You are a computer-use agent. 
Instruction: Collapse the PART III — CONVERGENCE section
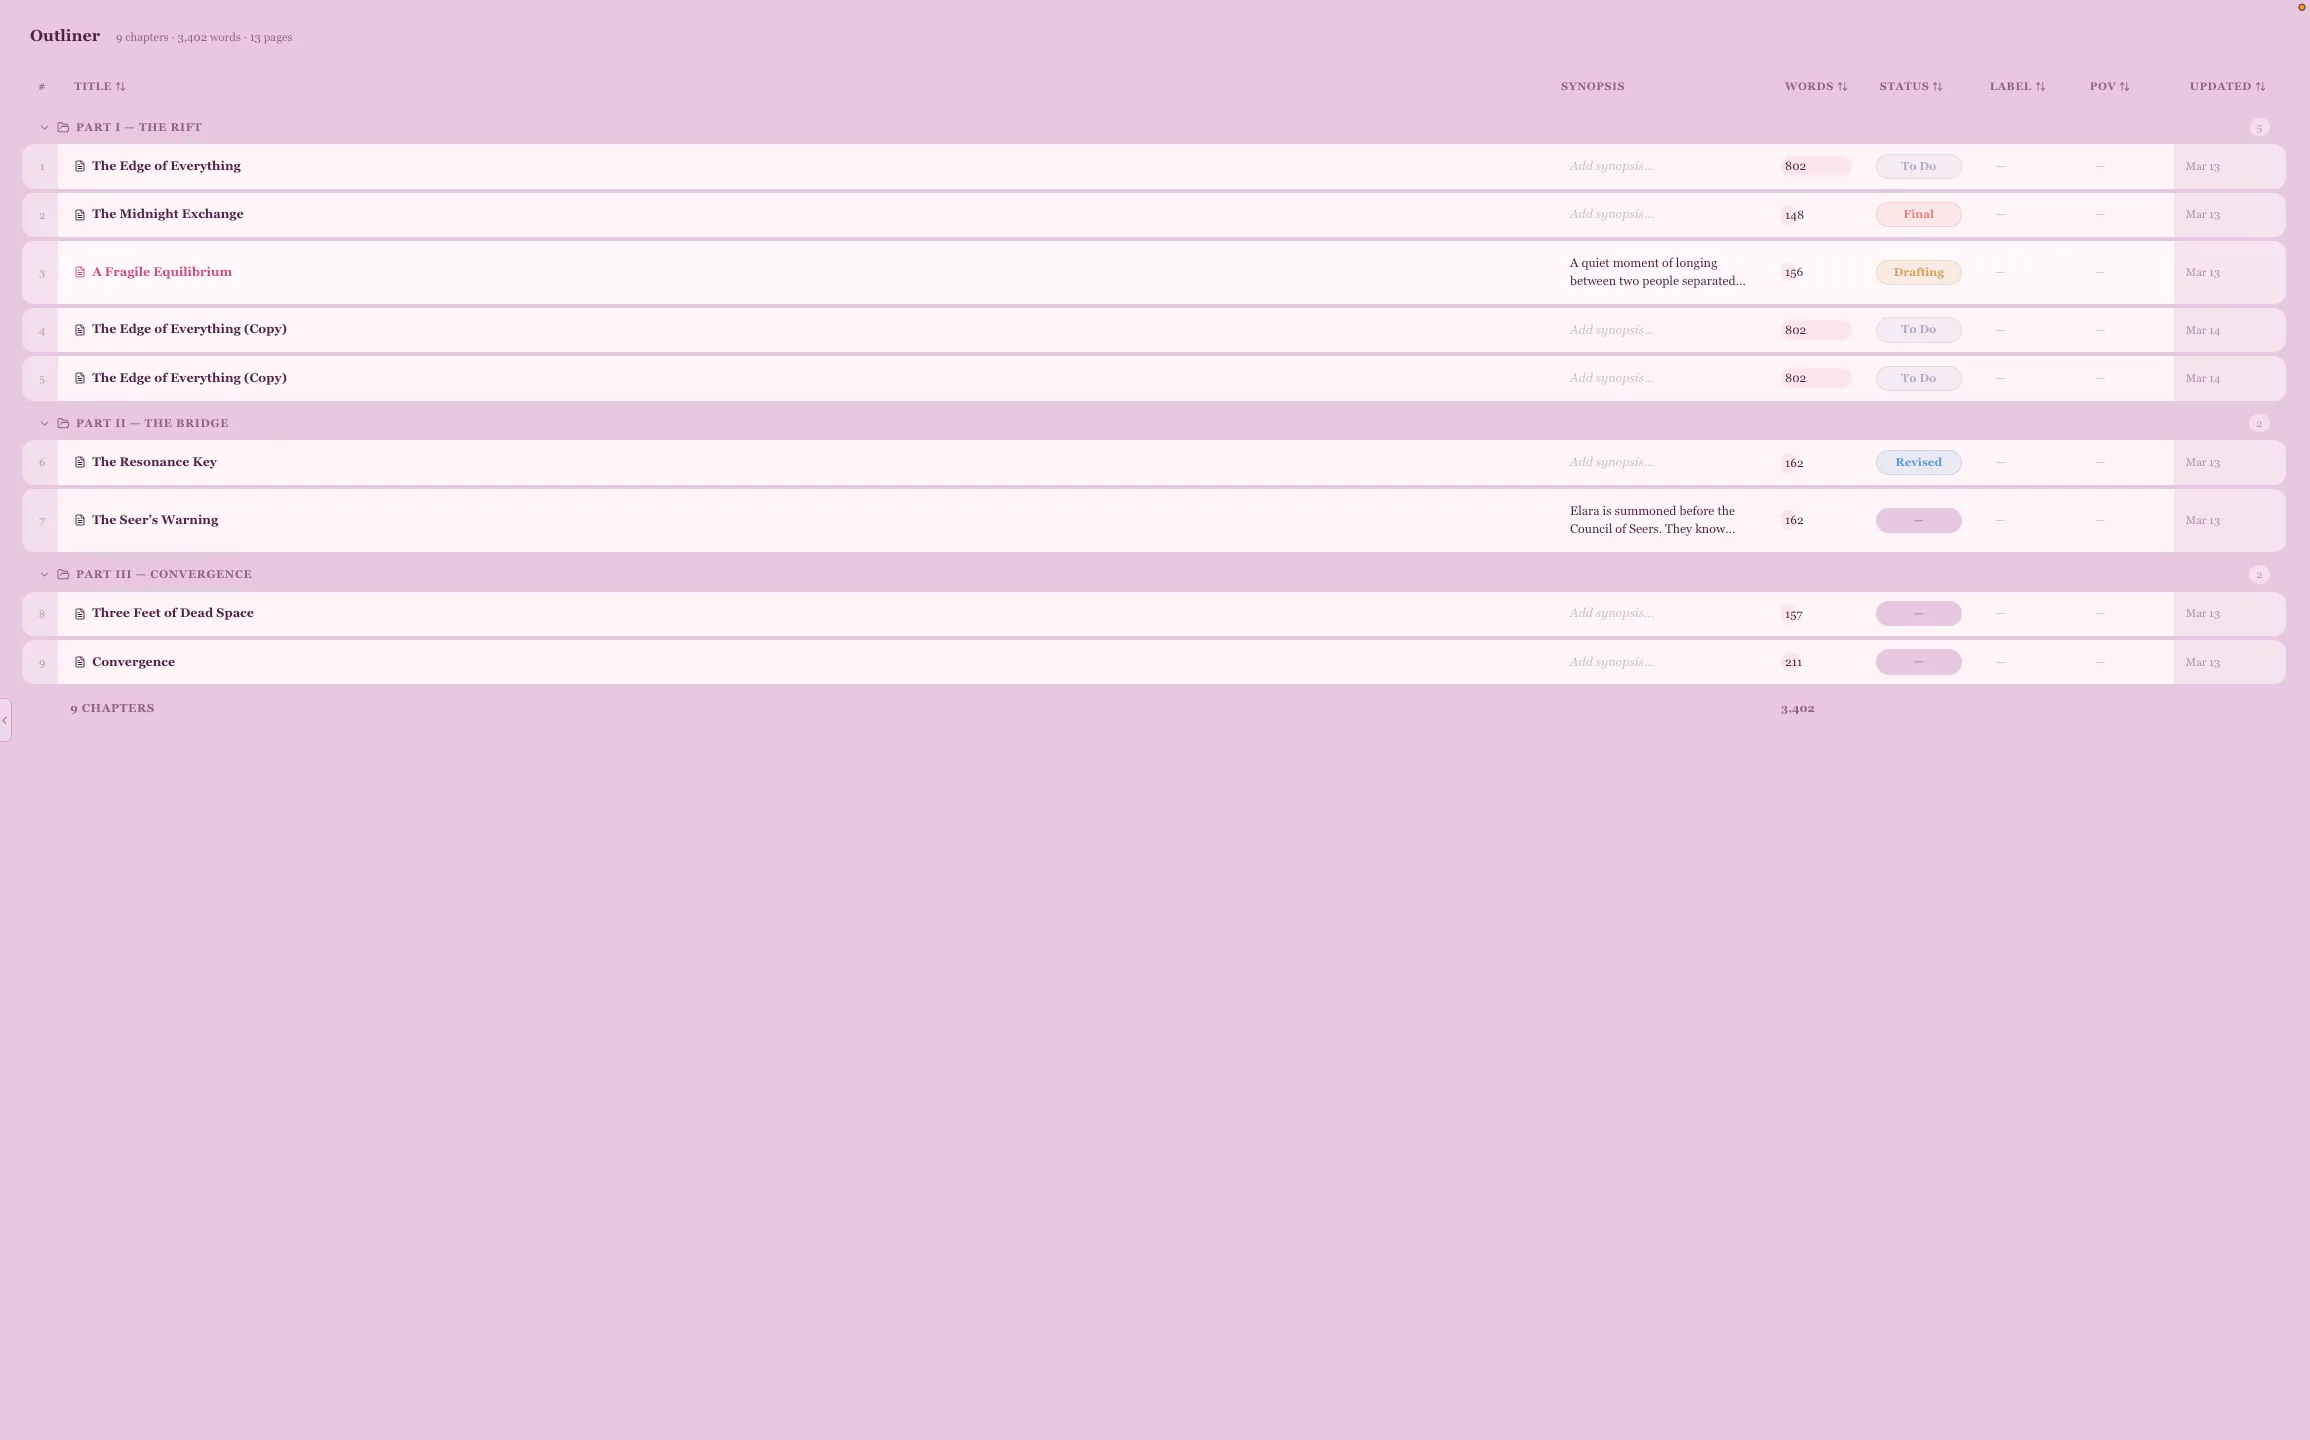(44, 574)
